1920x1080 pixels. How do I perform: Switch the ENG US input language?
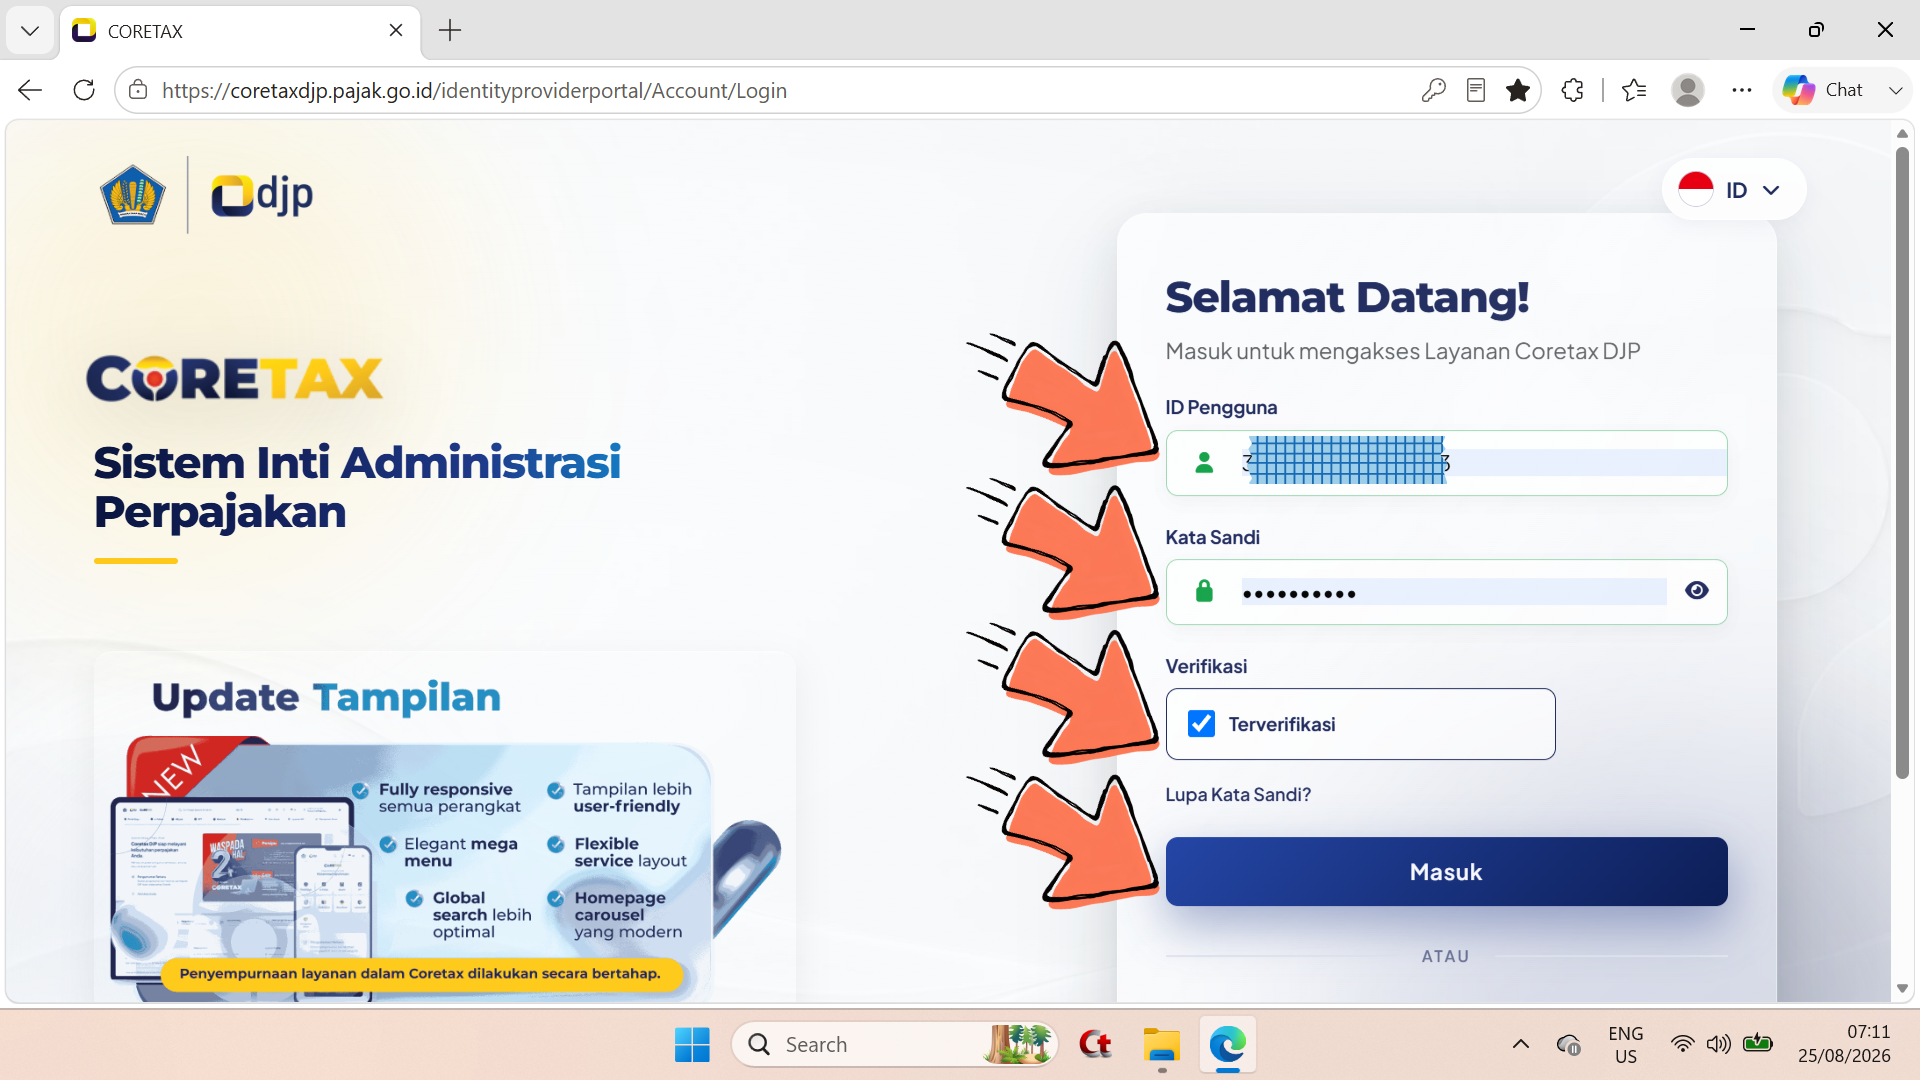click(x=1626, y=1045)
